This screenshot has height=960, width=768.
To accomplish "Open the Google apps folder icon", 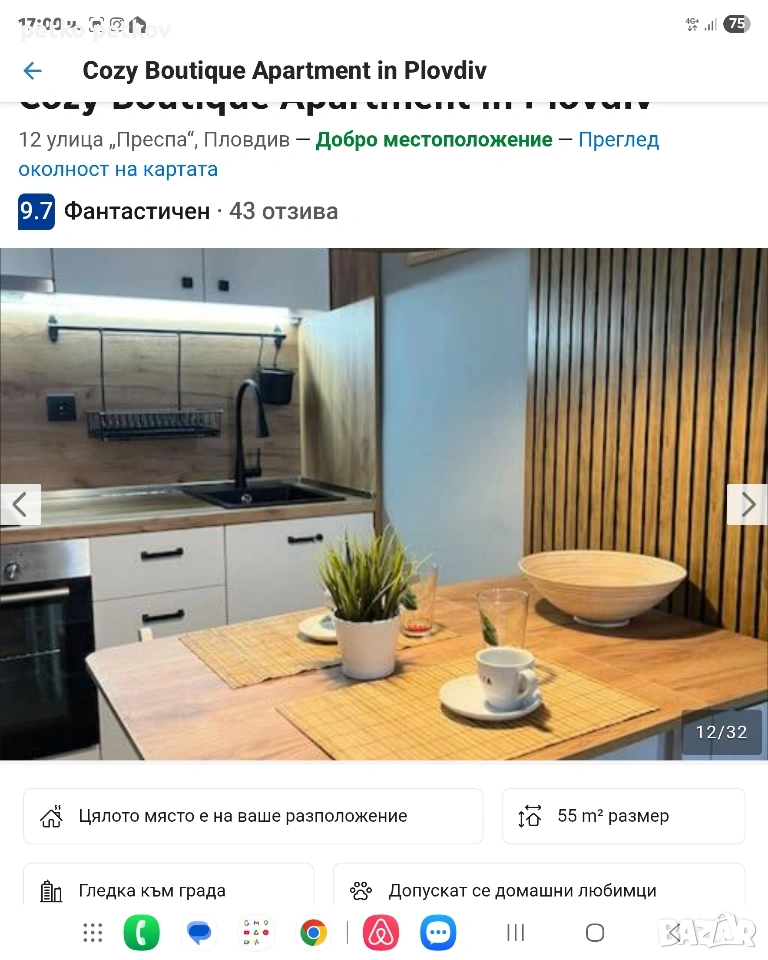I will point(256,932).
